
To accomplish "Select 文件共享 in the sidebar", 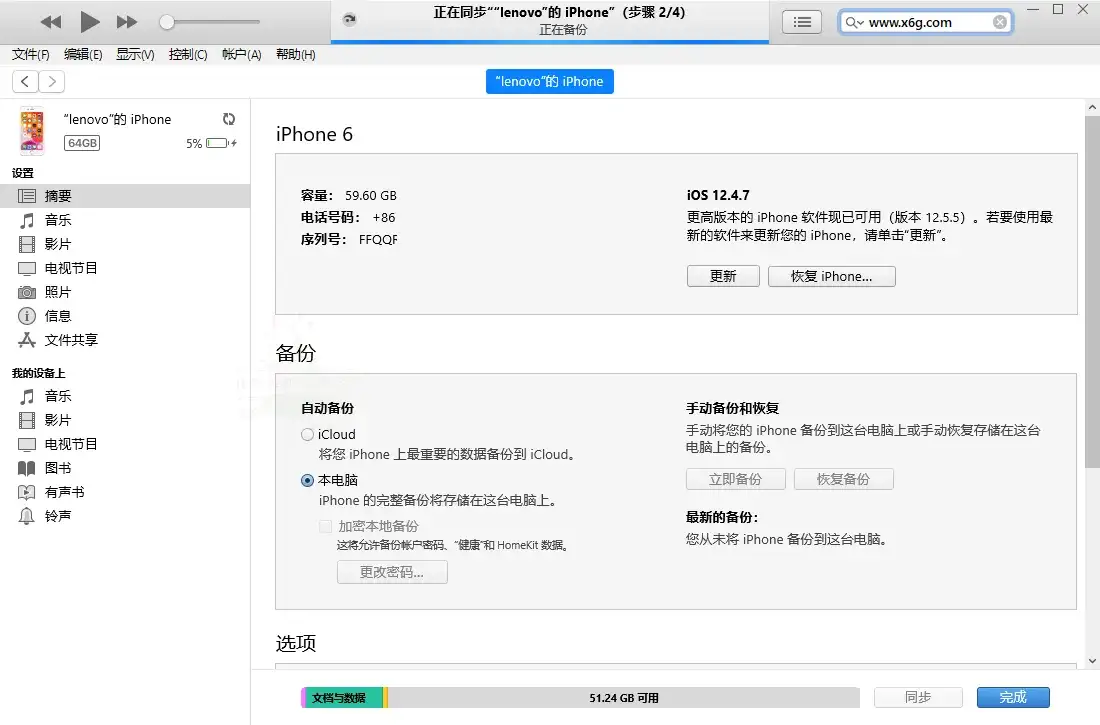I will (68, 340).
